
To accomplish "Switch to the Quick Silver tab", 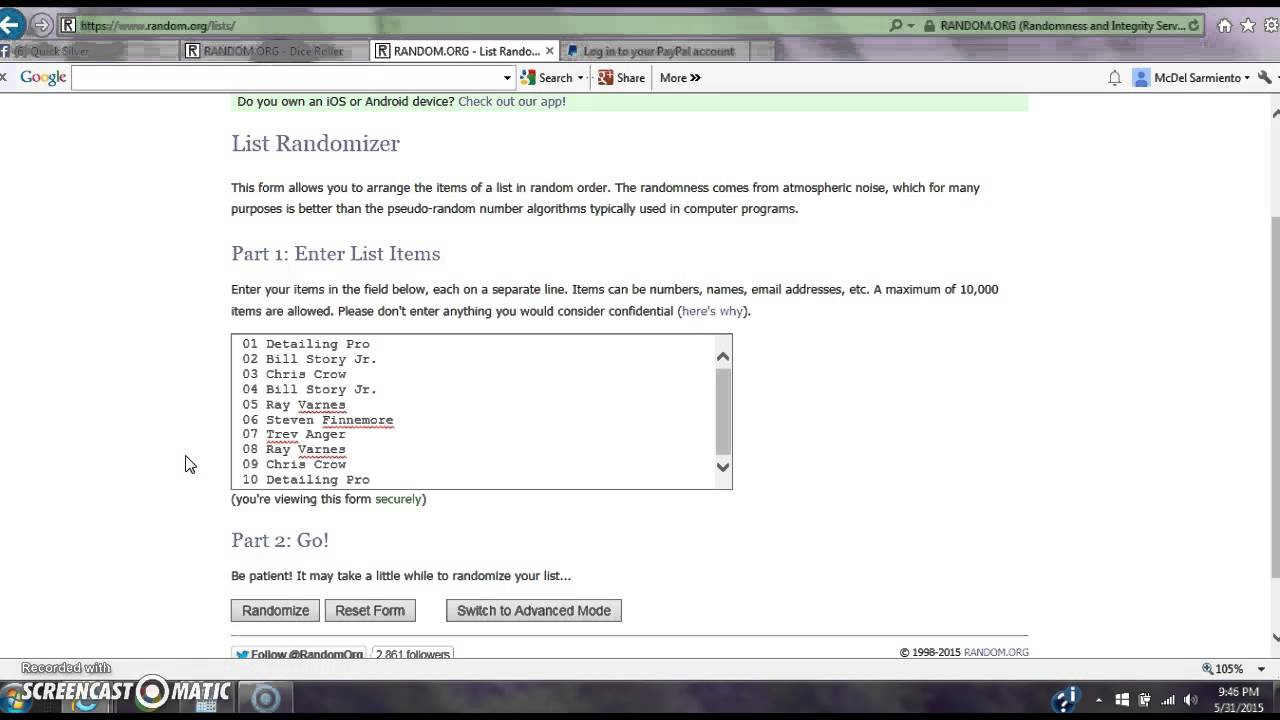I will coord(90,51).
